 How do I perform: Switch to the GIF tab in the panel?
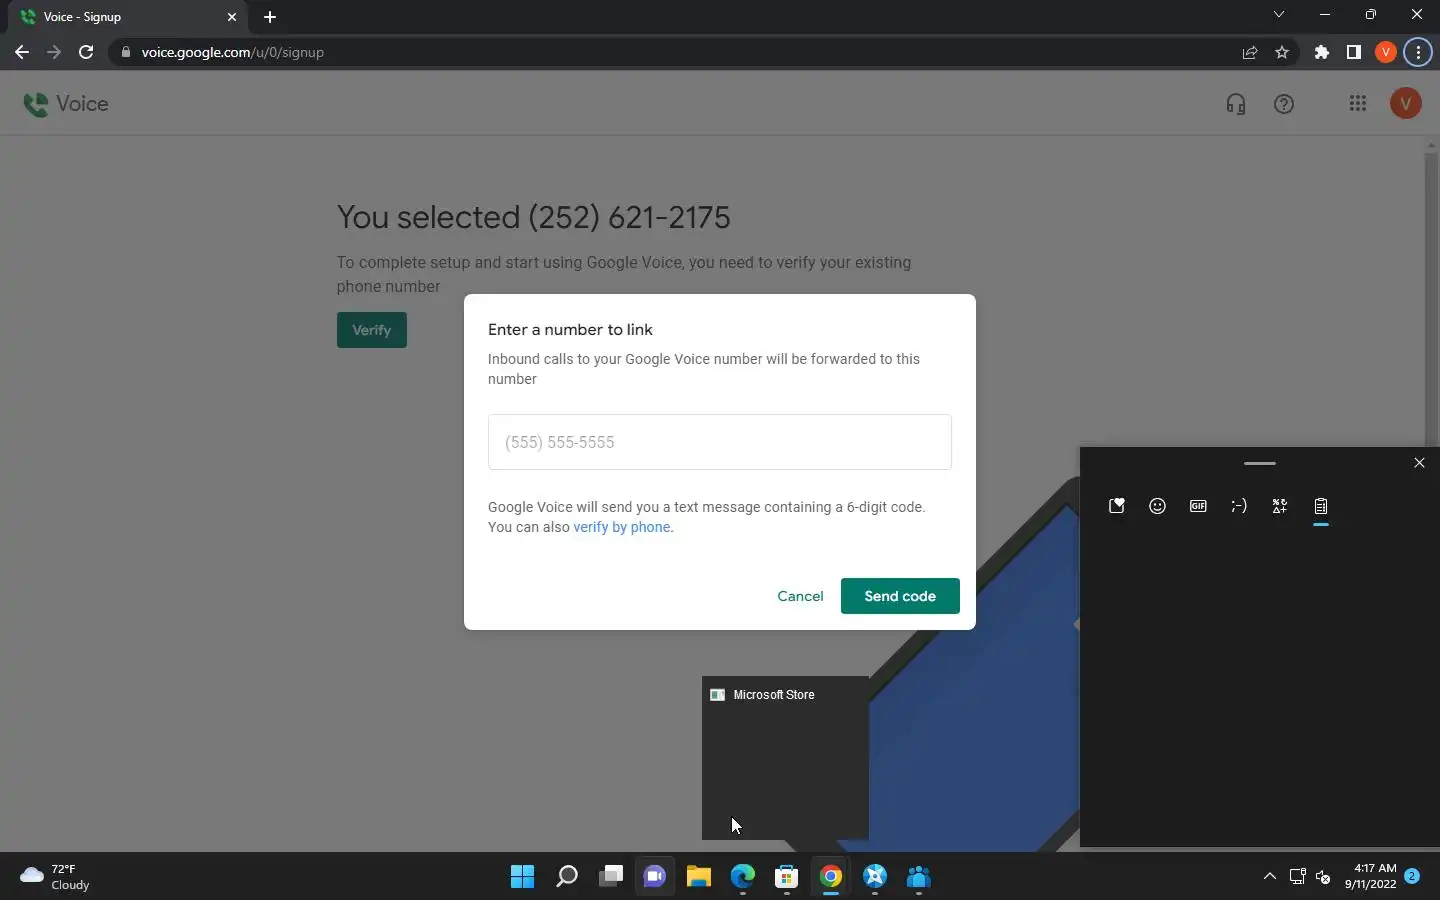point(1198,506)
